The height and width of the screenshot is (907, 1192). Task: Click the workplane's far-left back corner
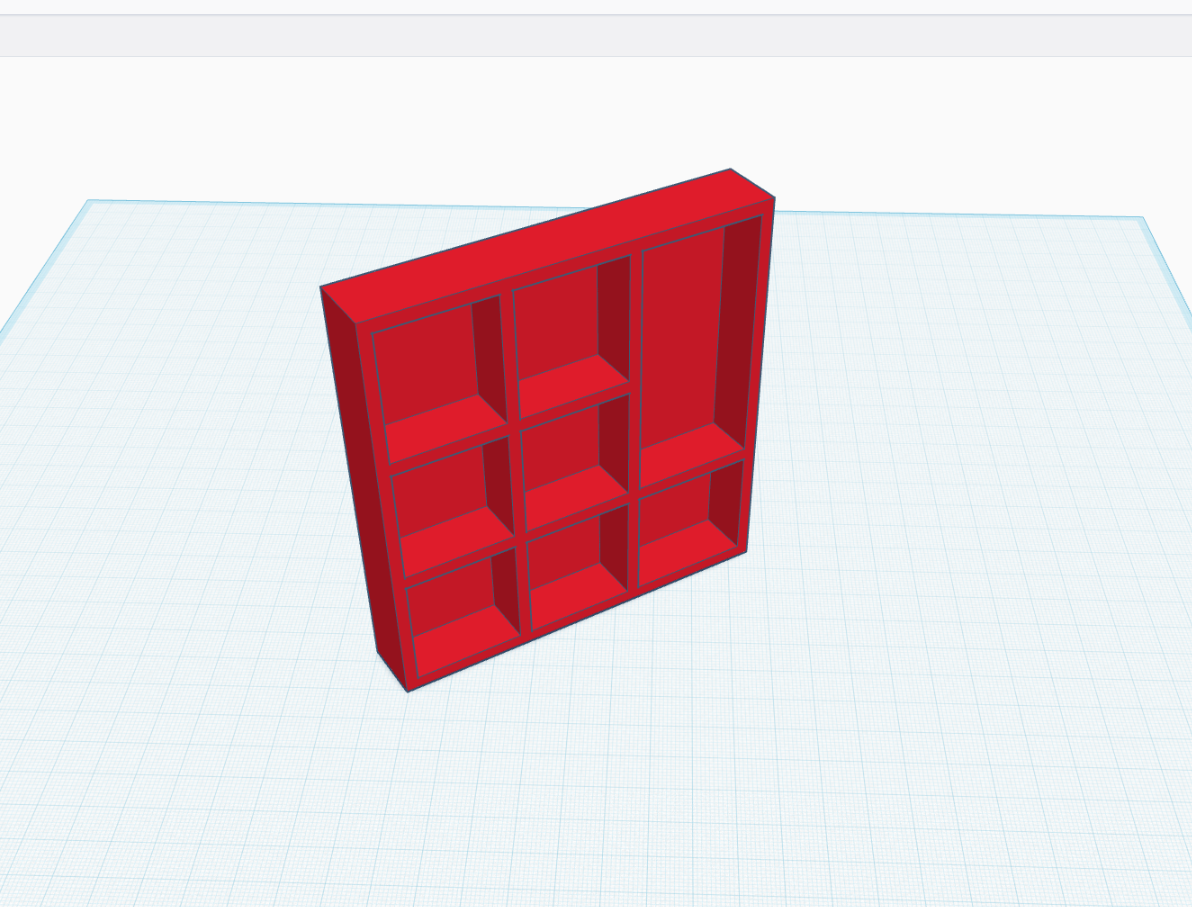click(88, 201)
